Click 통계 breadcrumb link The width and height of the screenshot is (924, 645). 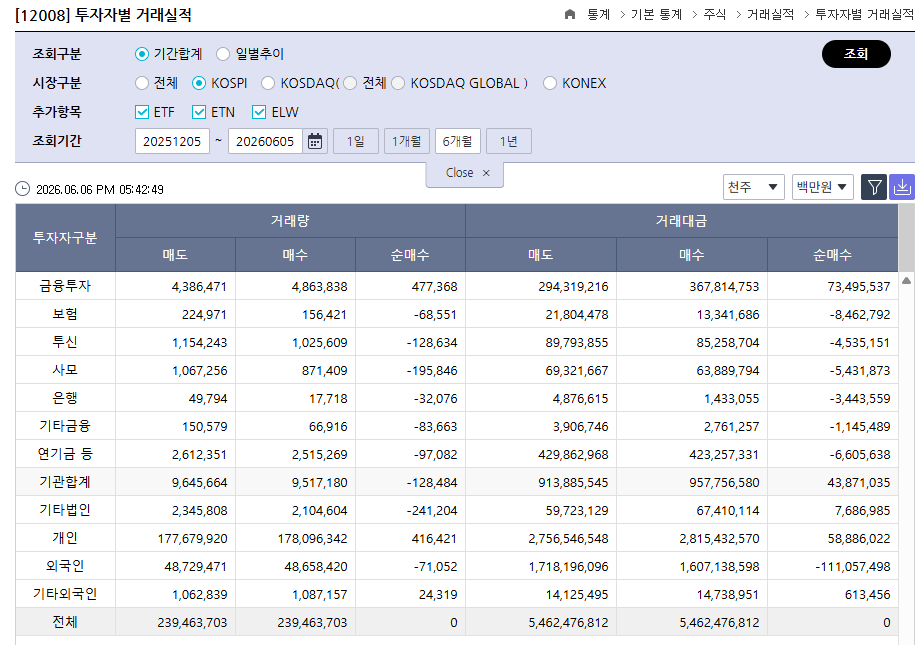click(x=598, y=14)
